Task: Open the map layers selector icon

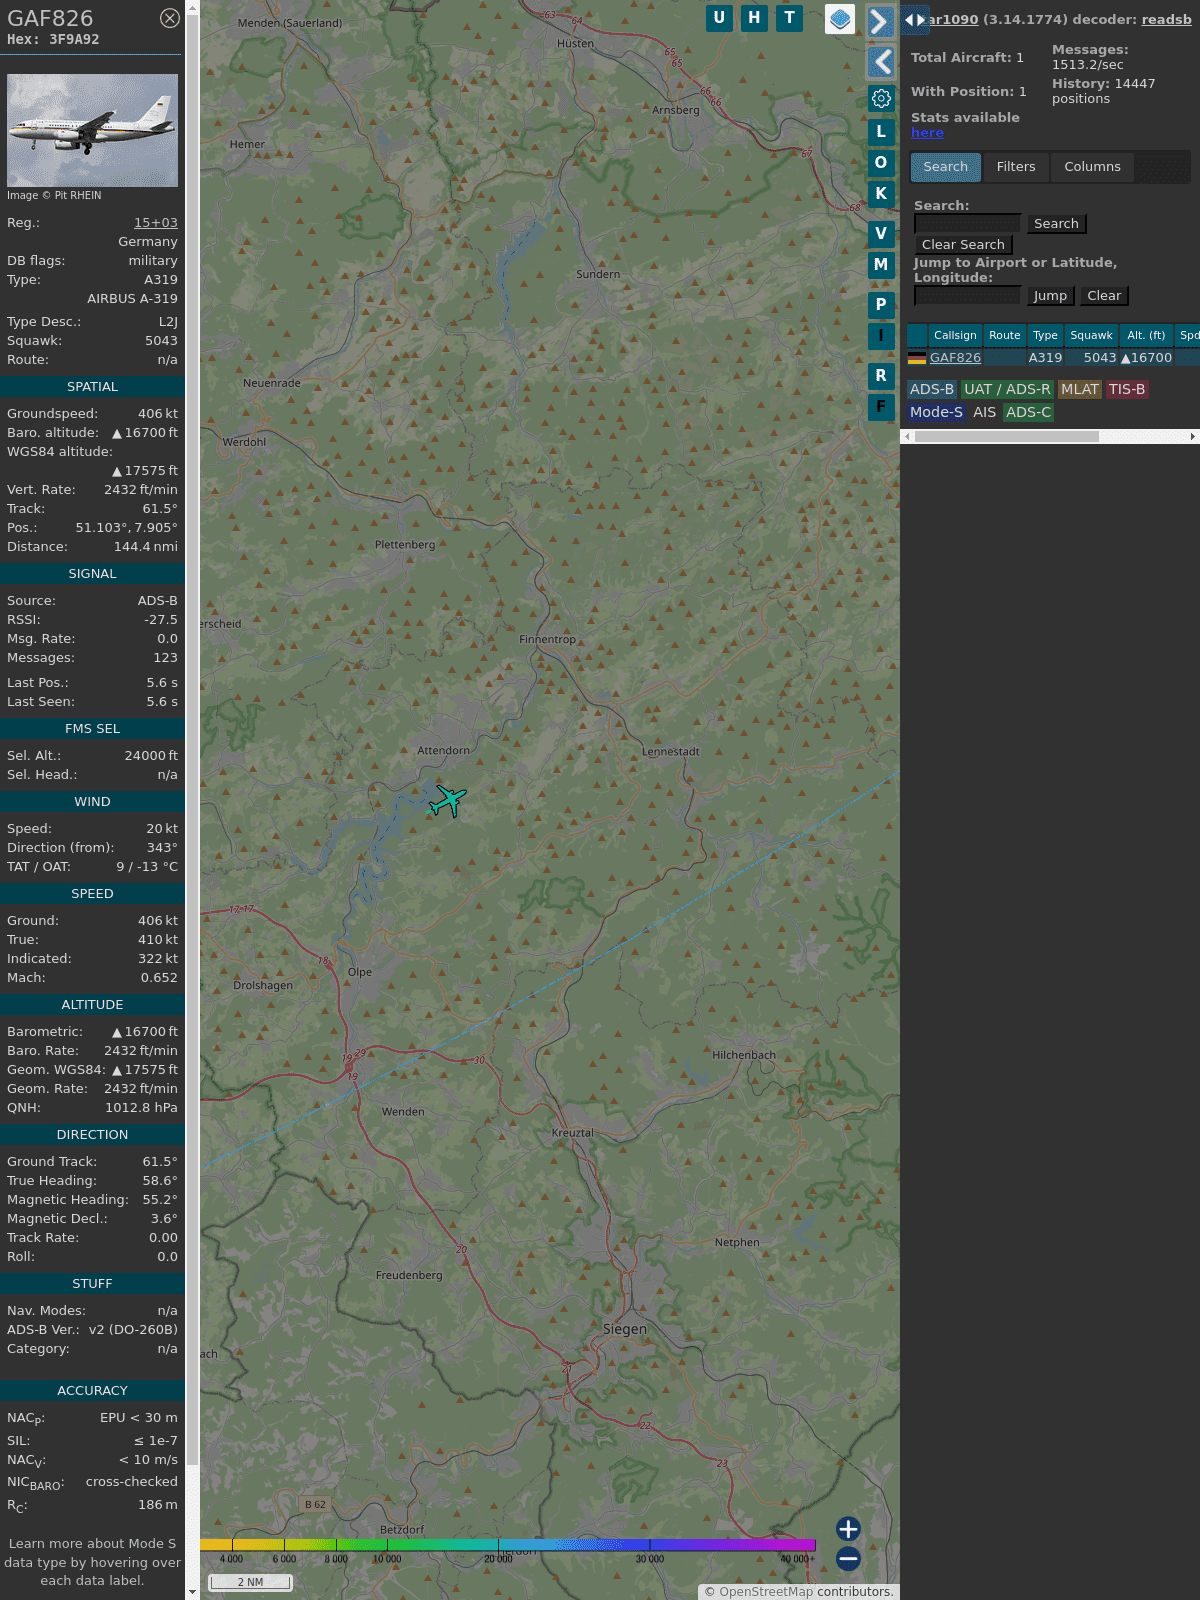Action: (840, 18)
